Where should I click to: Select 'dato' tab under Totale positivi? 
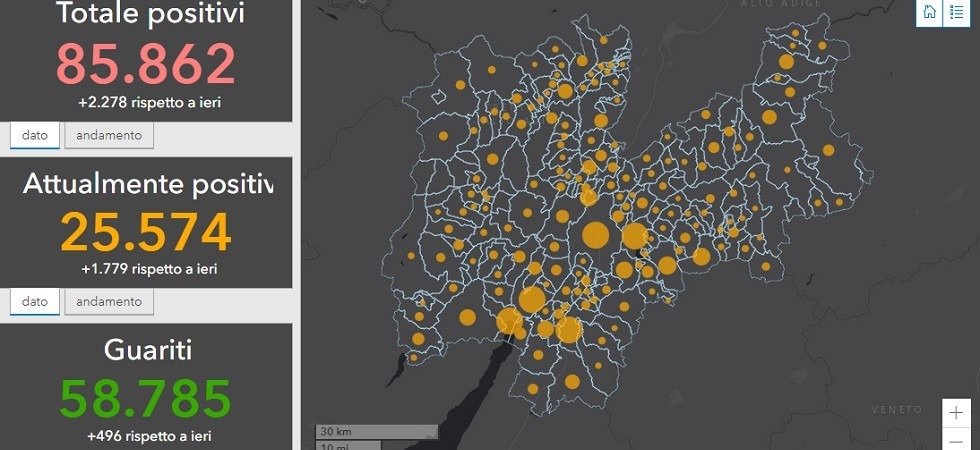click(35, 135)
